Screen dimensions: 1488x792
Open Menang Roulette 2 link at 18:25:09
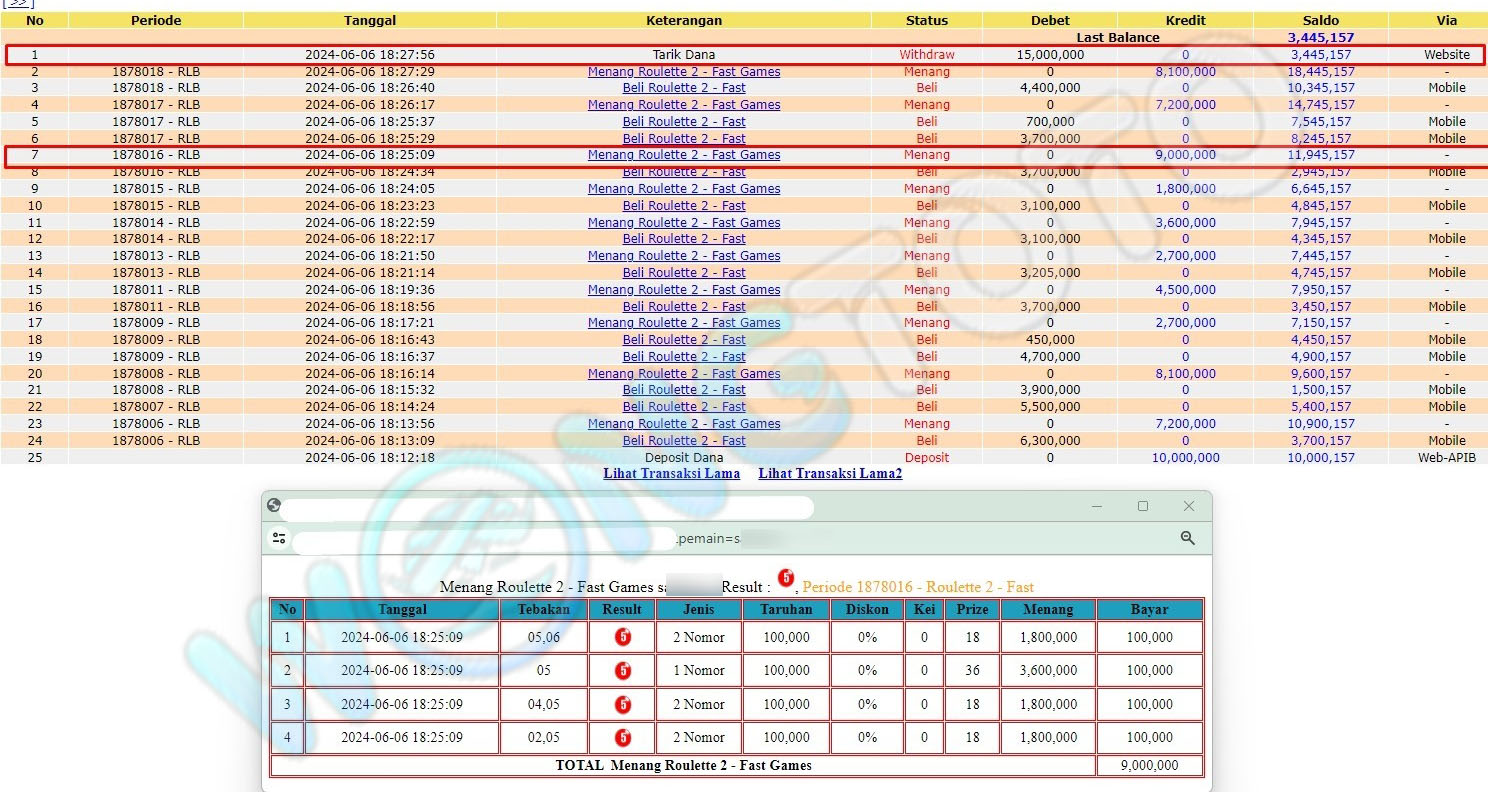point(684,155)
